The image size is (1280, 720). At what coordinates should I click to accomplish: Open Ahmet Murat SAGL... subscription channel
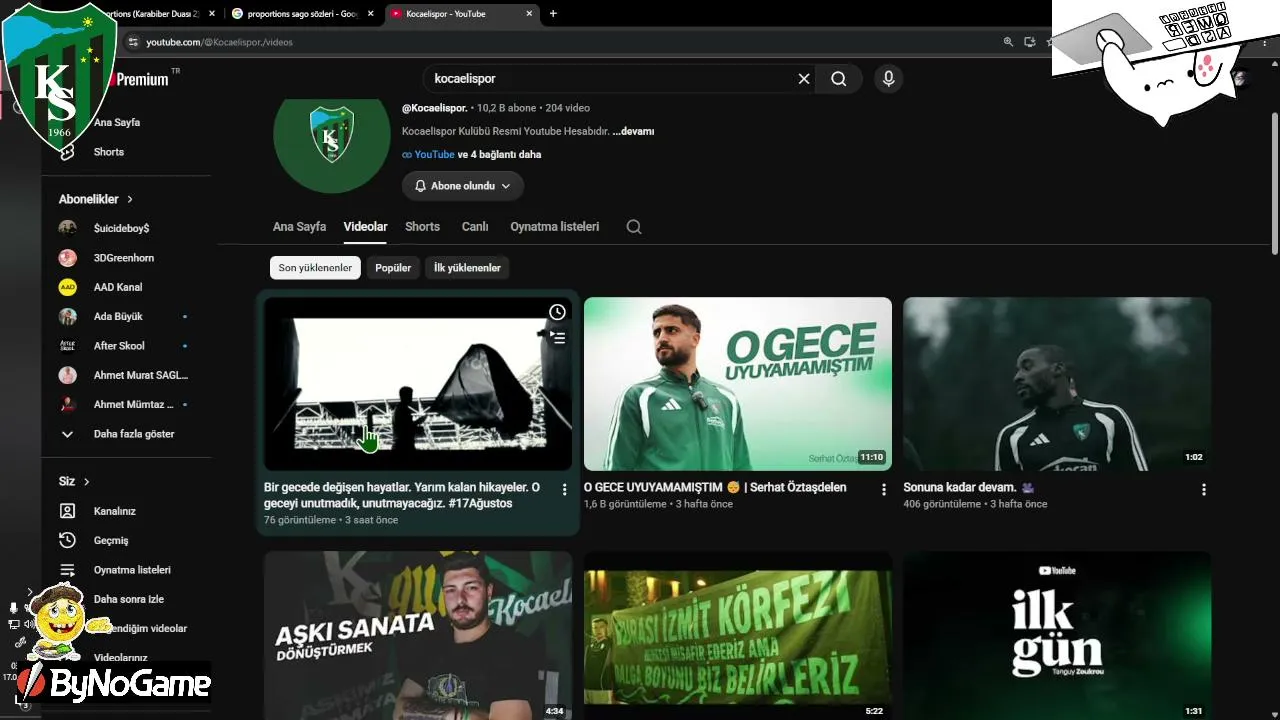[140, 375]
